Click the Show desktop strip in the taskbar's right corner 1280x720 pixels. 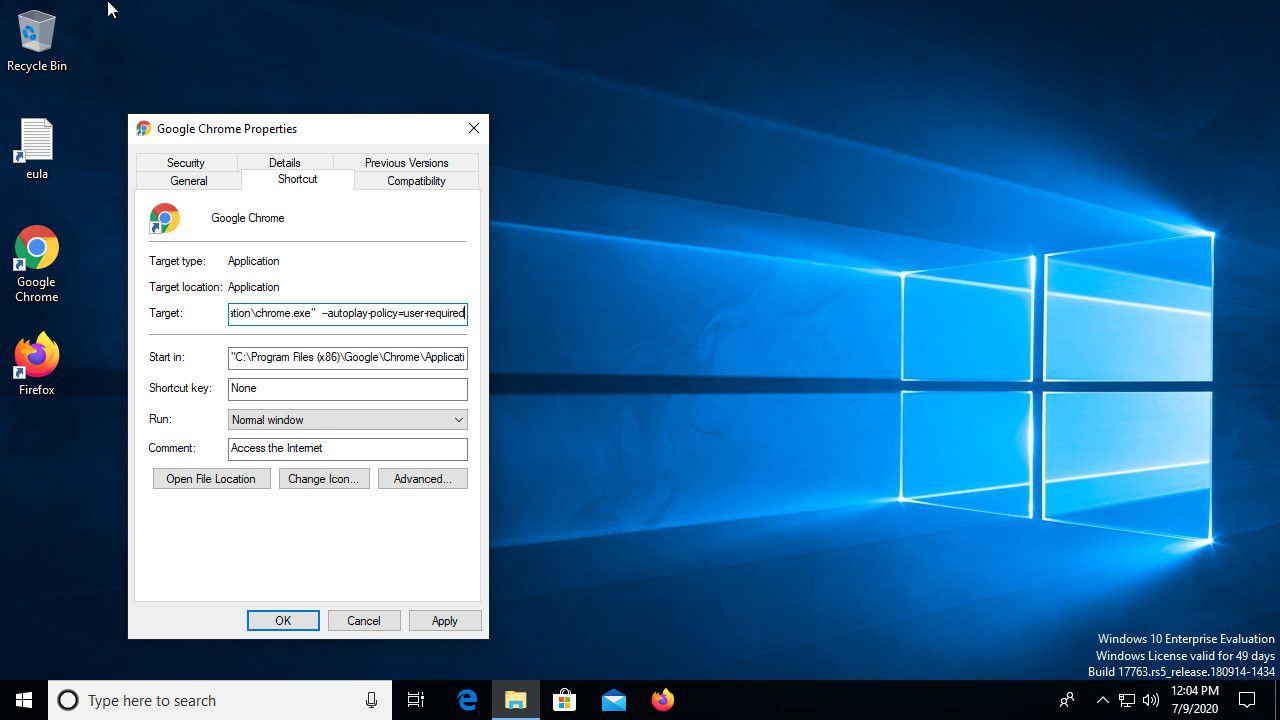pyautogui.click(x=1277, y=700)
